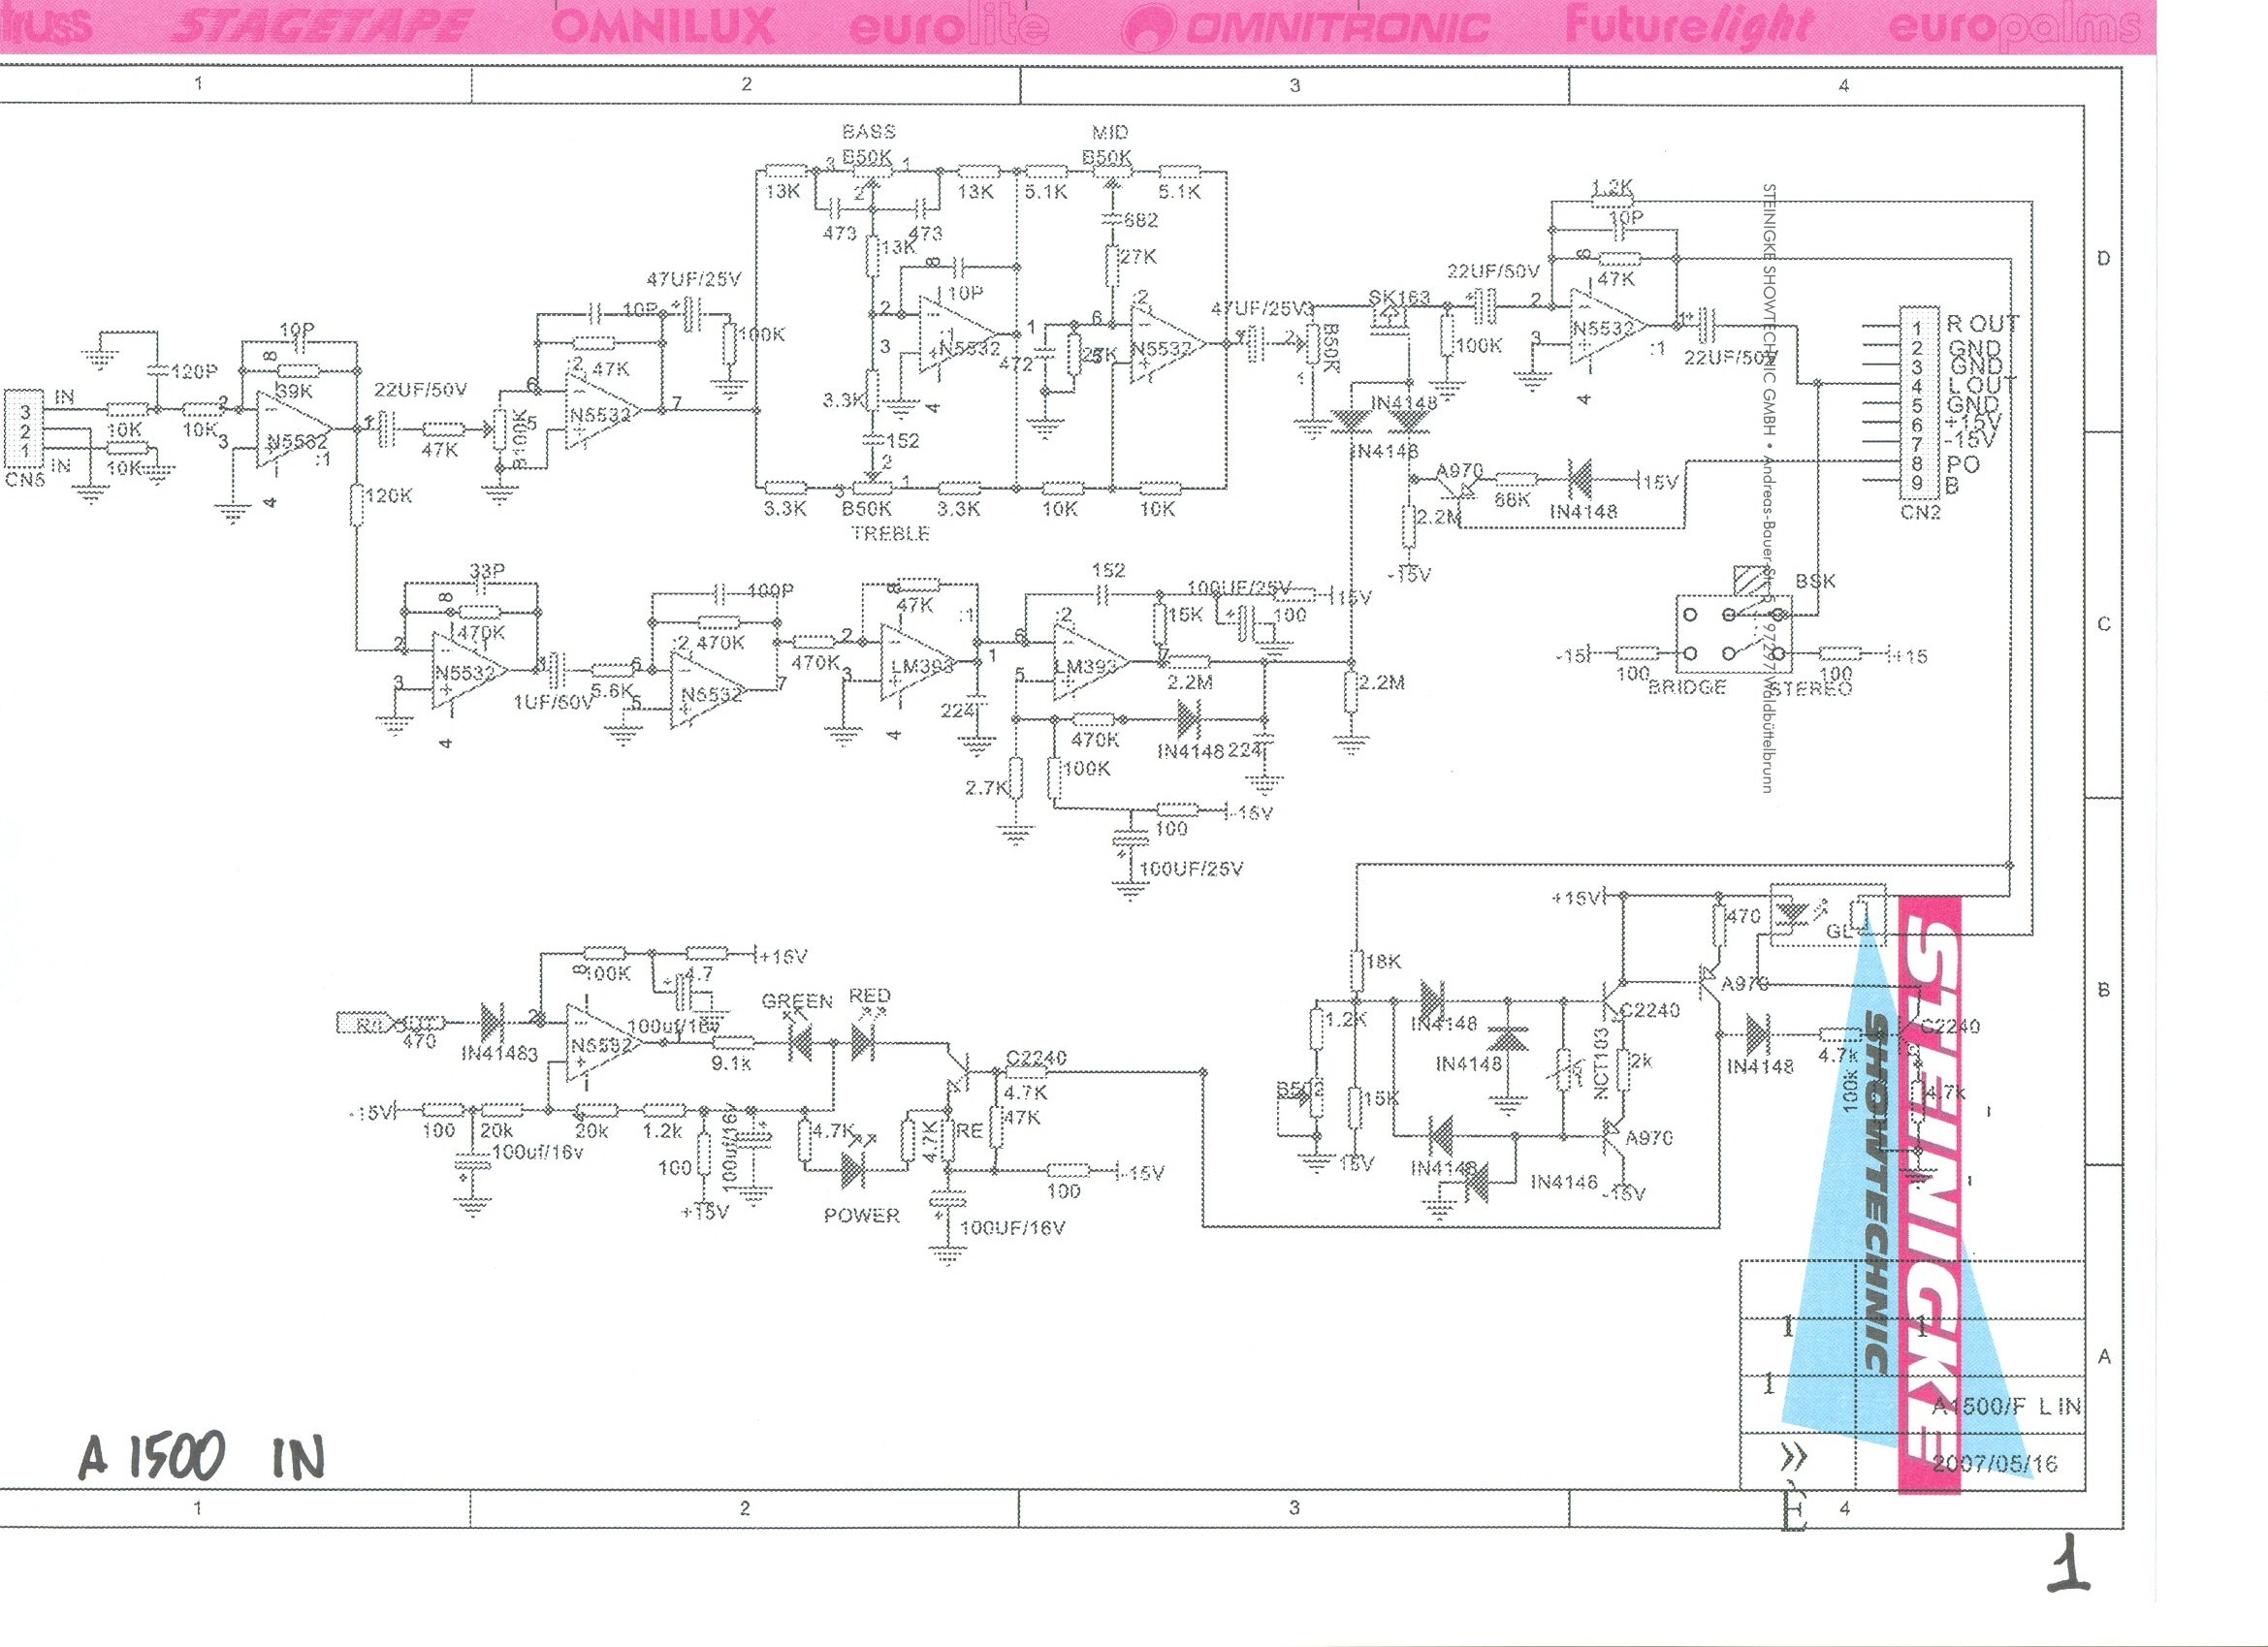
Task: Click the OMNITRONIC logo in header
Action: click(1305, 26)
